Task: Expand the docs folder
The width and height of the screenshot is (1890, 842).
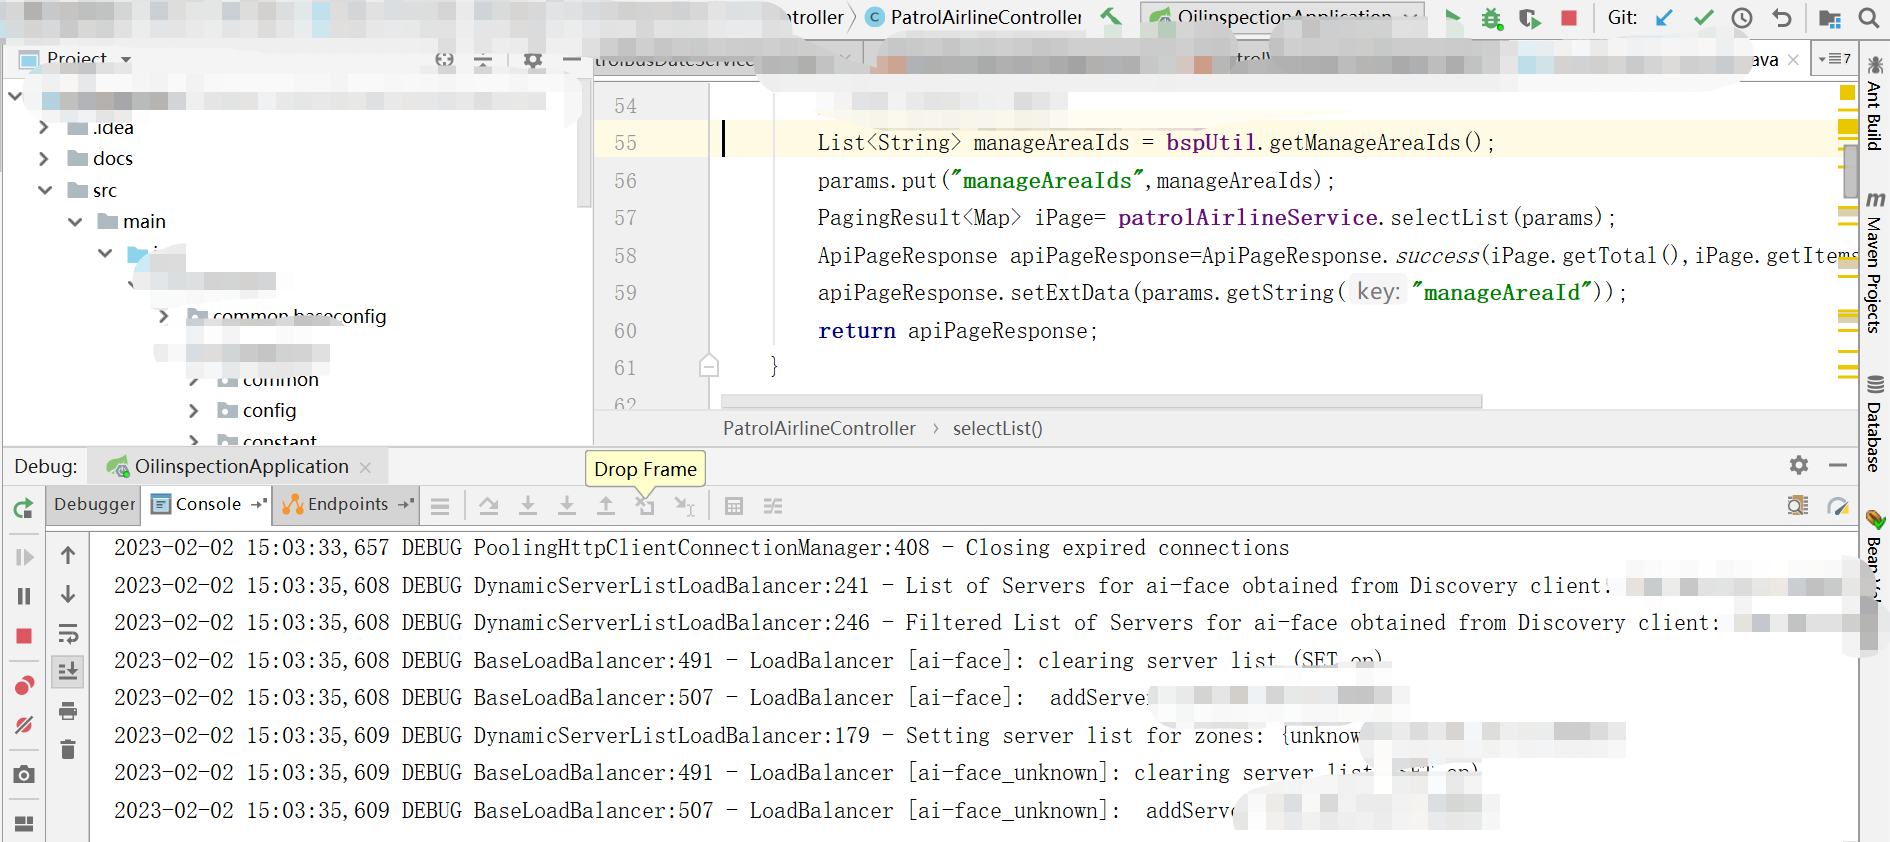Action: pos(43,158)
